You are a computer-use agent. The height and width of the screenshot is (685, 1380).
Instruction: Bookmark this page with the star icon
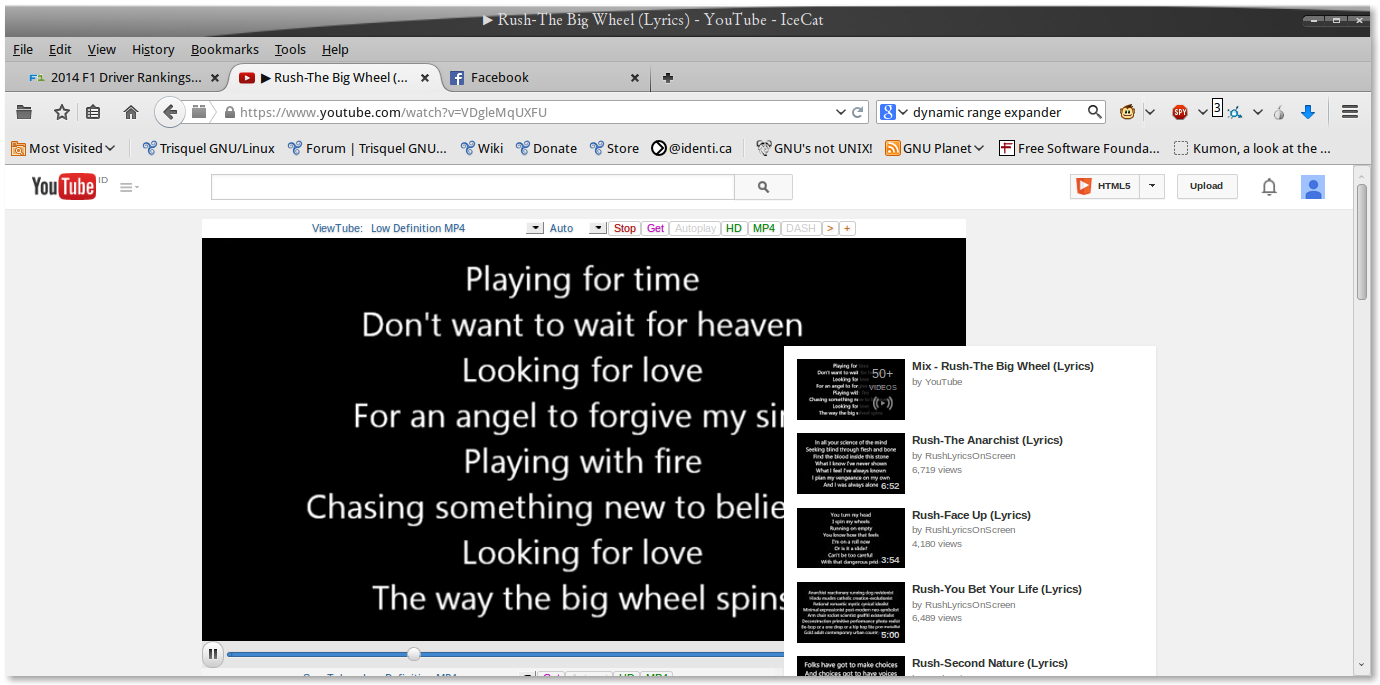coord(62,112)
